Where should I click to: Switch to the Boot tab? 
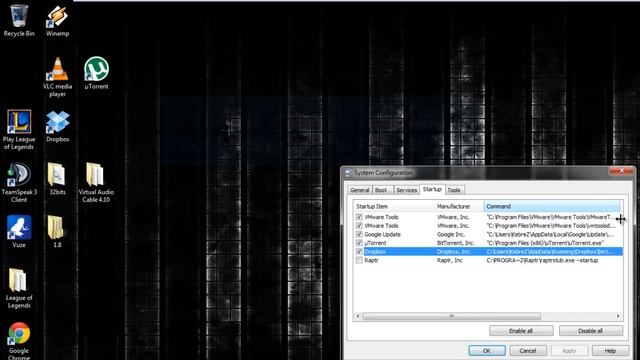point(381,190)
